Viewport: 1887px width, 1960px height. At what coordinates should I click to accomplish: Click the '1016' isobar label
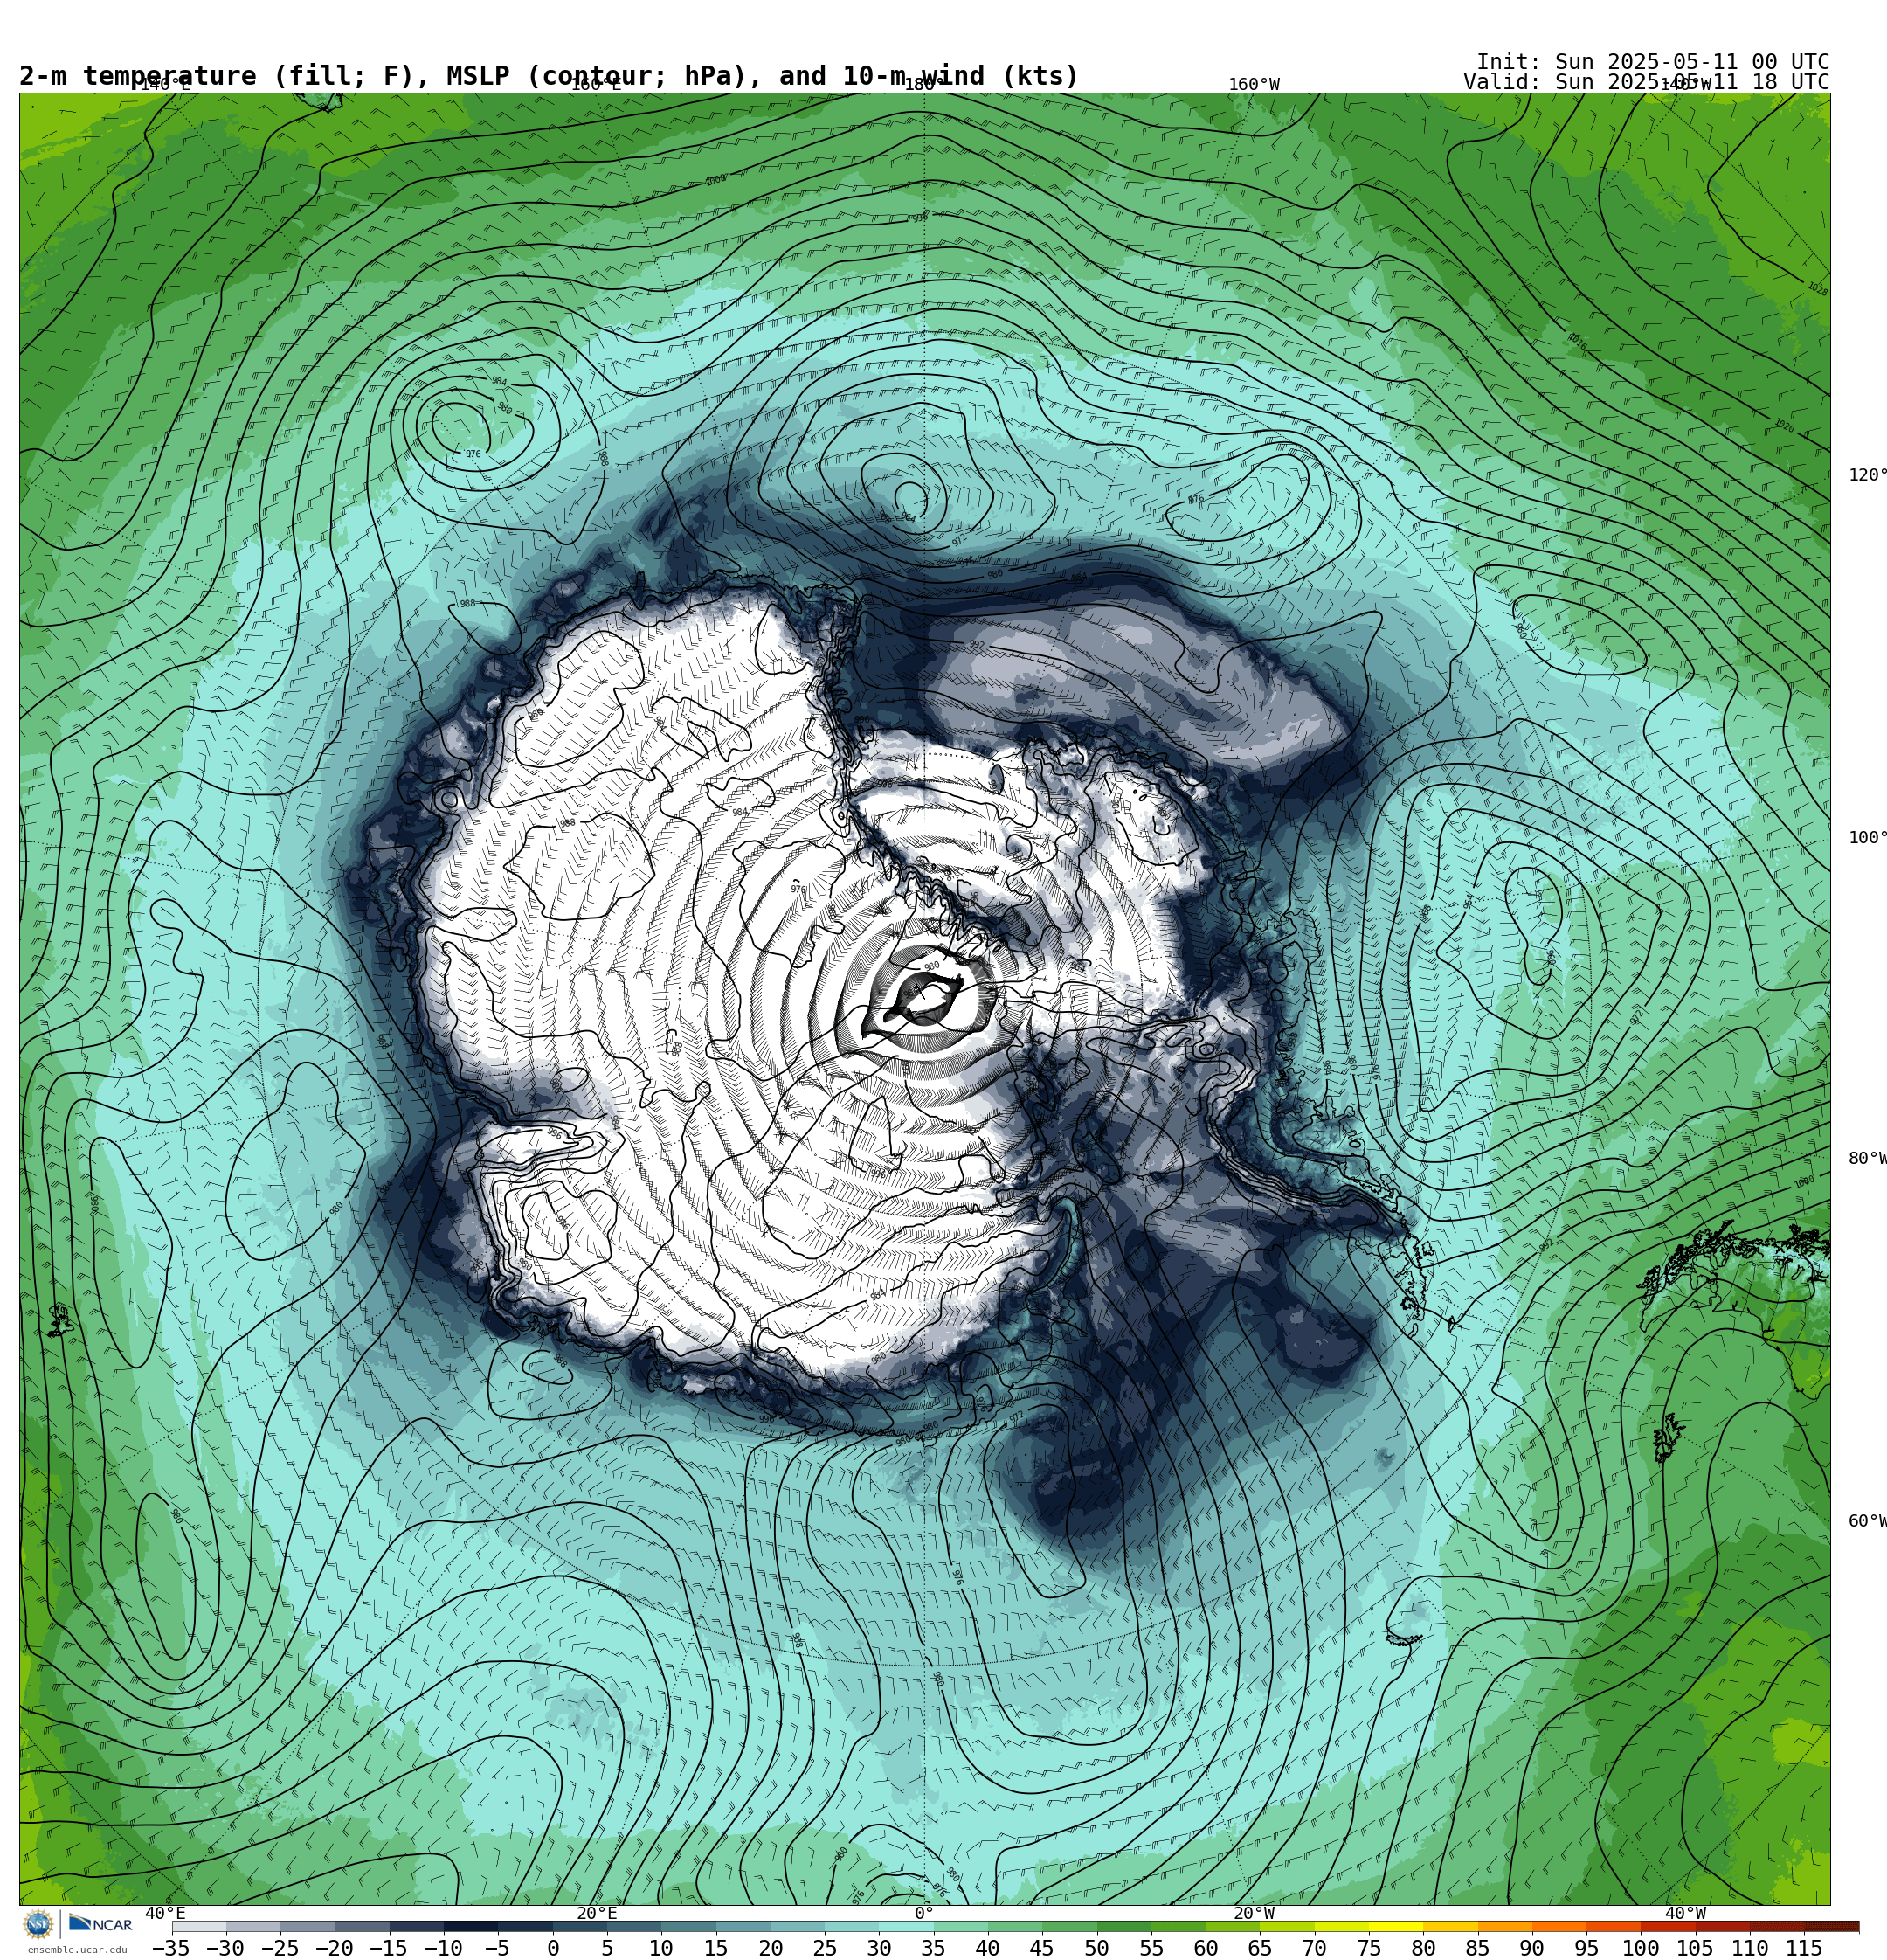click(1577, 343)
